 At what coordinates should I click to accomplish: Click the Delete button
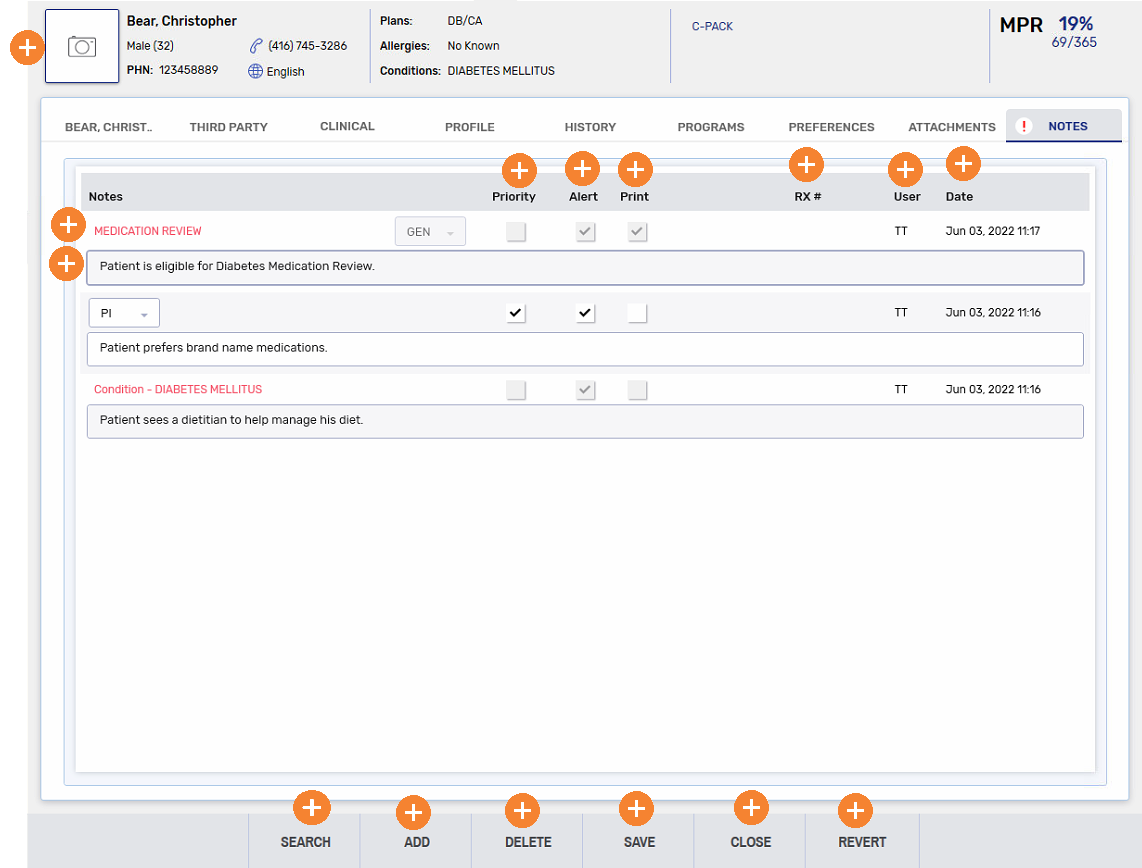(528, 842)
